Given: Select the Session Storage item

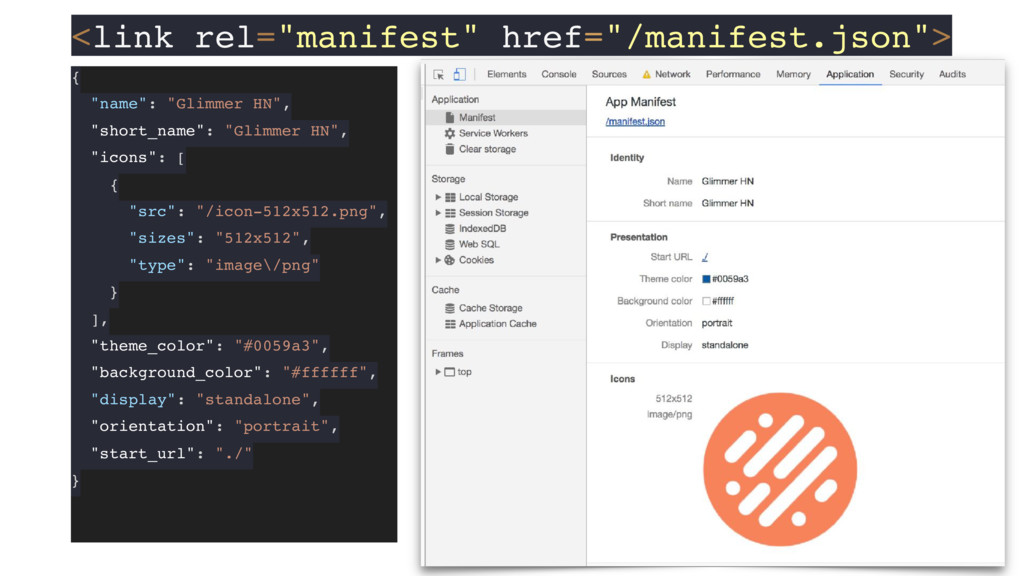Looking at the screenshot, I should [x=494, y=213].
